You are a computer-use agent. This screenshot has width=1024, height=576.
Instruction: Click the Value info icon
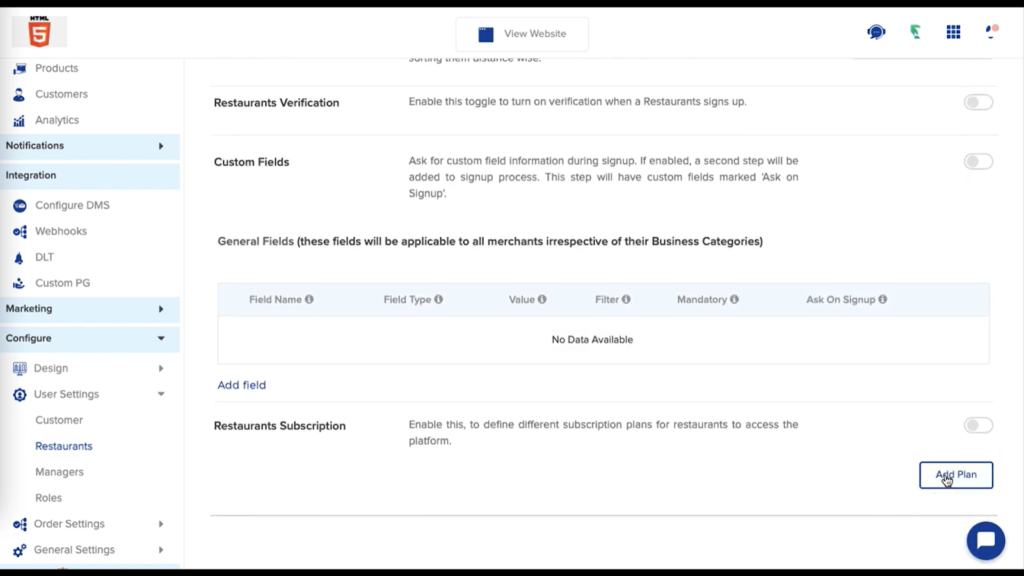coord(542,299)
